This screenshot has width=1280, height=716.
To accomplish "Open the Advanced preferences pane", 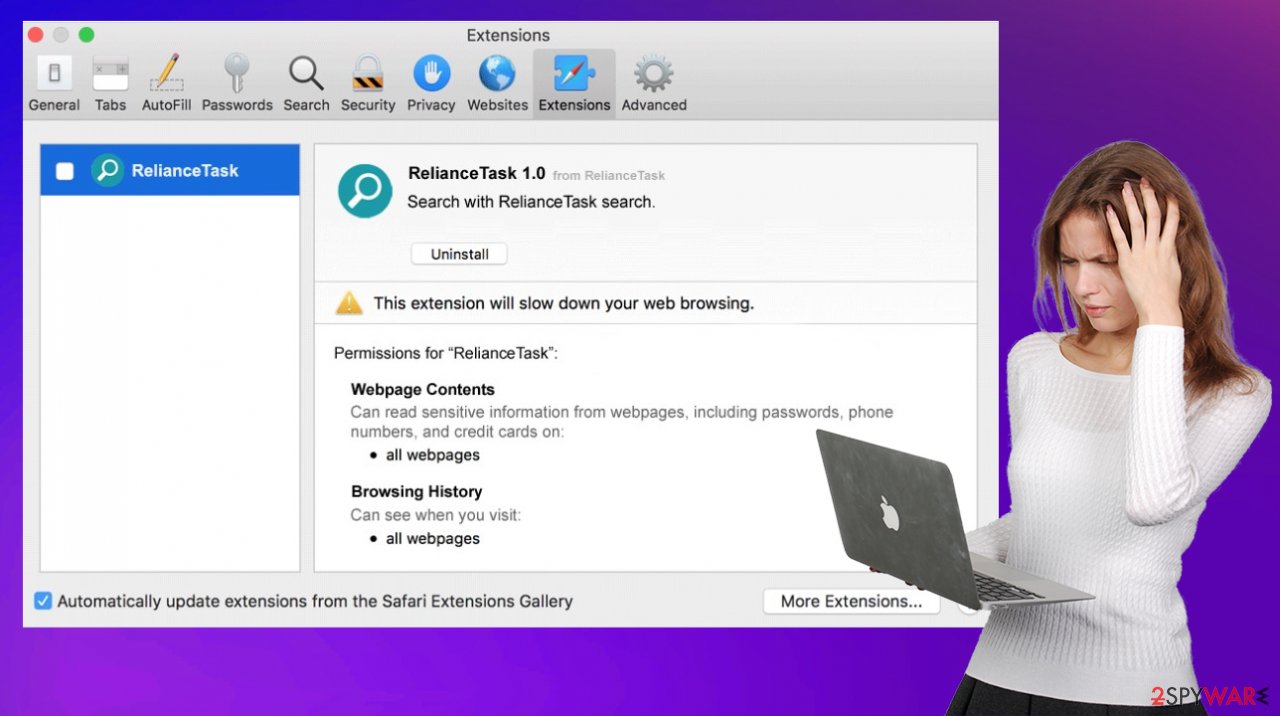I will click(654, 85).
